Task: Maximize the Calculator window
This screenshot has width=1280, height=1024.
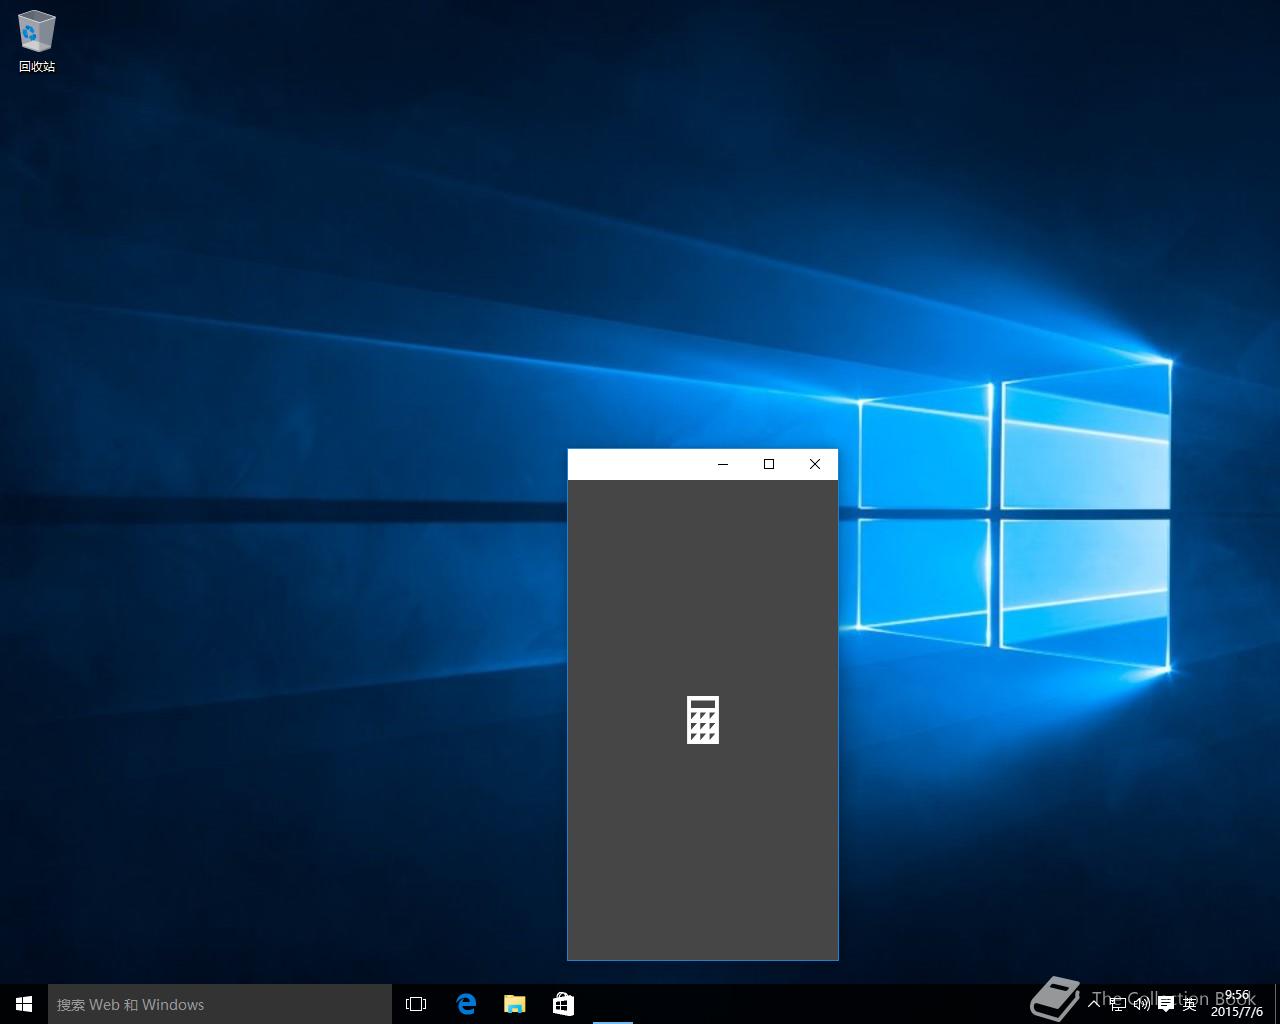Action: click(769, 464)
